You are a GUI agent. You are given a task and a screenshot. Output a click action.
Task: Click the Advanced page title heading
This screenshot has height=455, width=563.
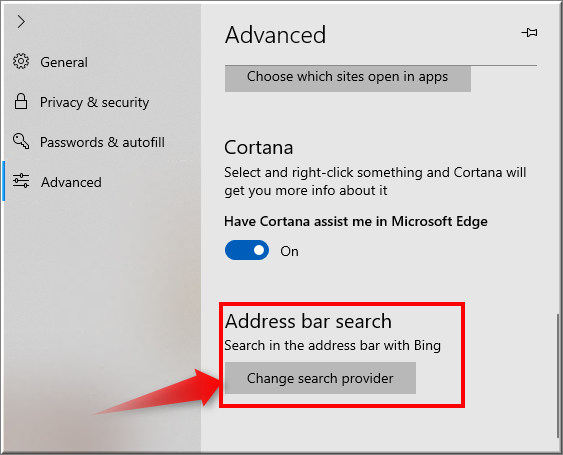coord(275,35)
